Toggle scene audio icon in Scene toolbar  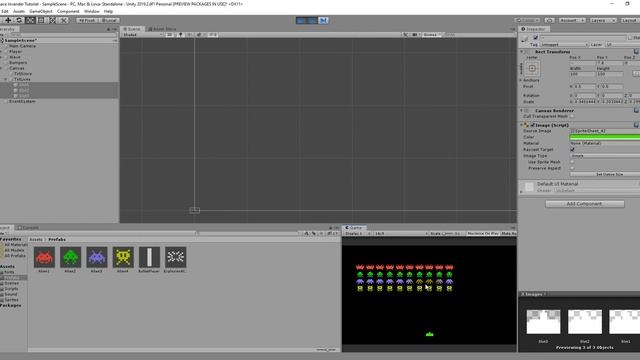[x=190, y=35]
